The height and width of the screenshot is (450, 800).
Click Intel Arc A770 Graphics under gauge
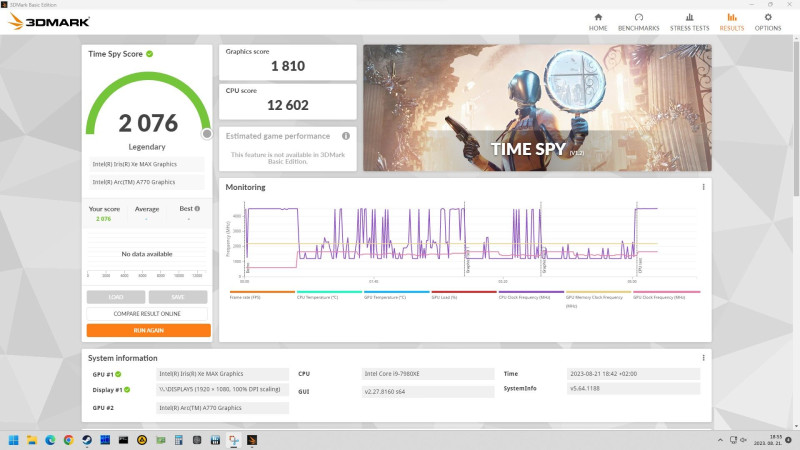[146, 182]
